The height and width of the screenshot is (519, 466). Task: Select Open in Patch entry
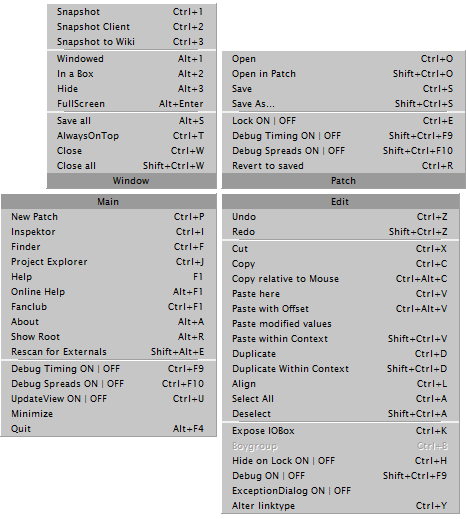coord(343,74)
